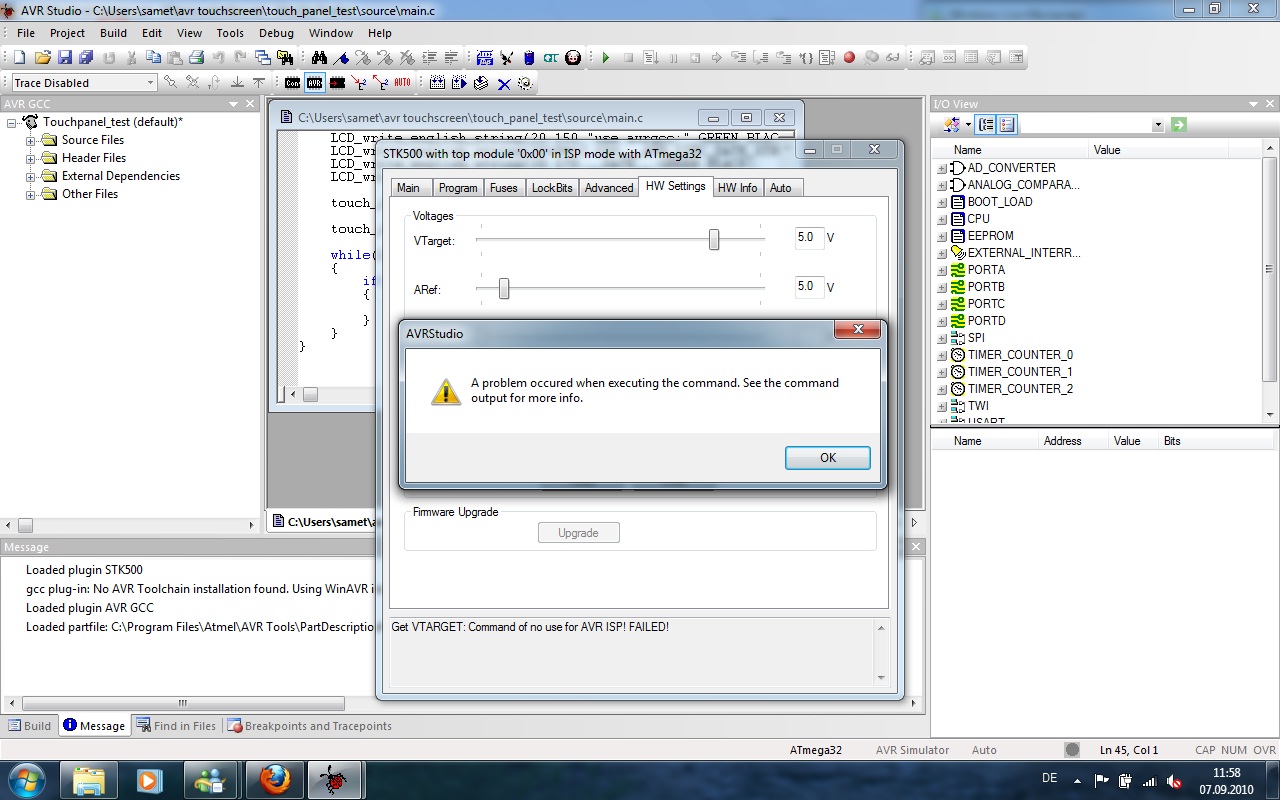This screenshot has width=1280, height=800.
Task: Switch to the Fuses tab
Action: pyautogui.click(x=504, y=188)
